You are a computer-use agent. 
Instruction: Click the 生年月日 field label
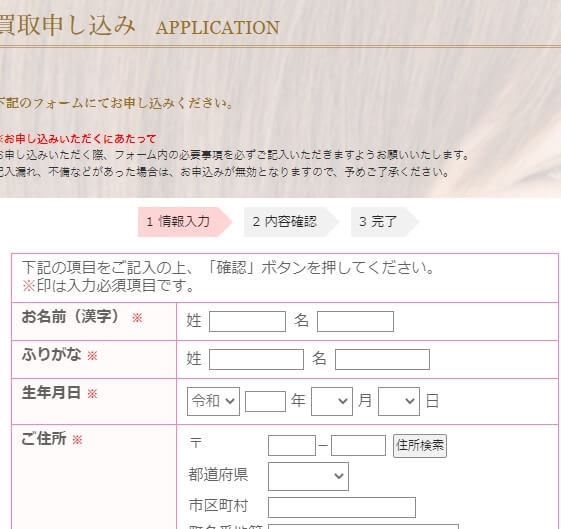tap(51, 392)
